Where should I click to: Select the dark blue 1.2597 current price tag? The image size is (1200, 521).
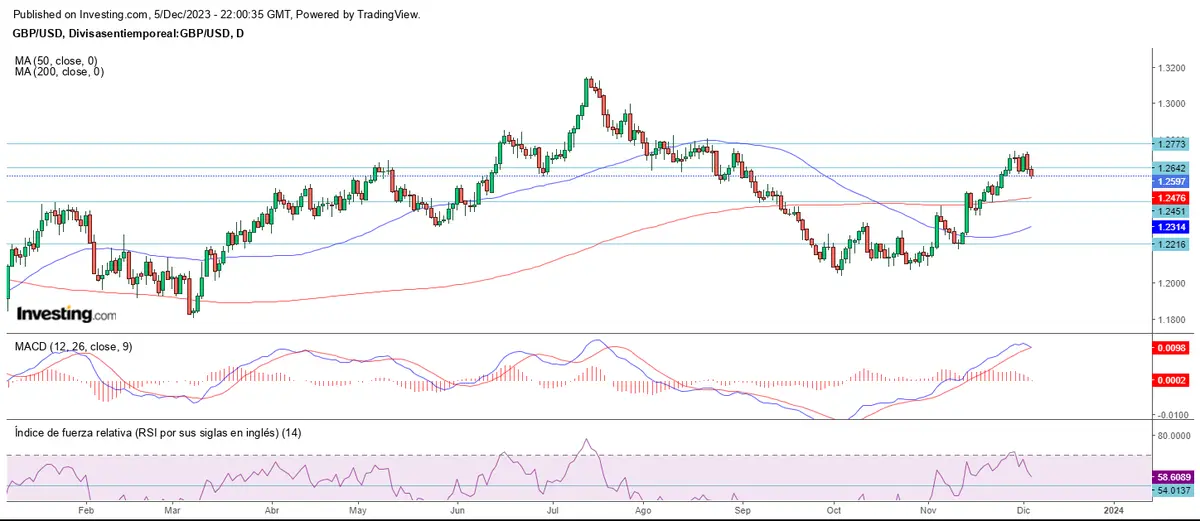[1169, 181]
